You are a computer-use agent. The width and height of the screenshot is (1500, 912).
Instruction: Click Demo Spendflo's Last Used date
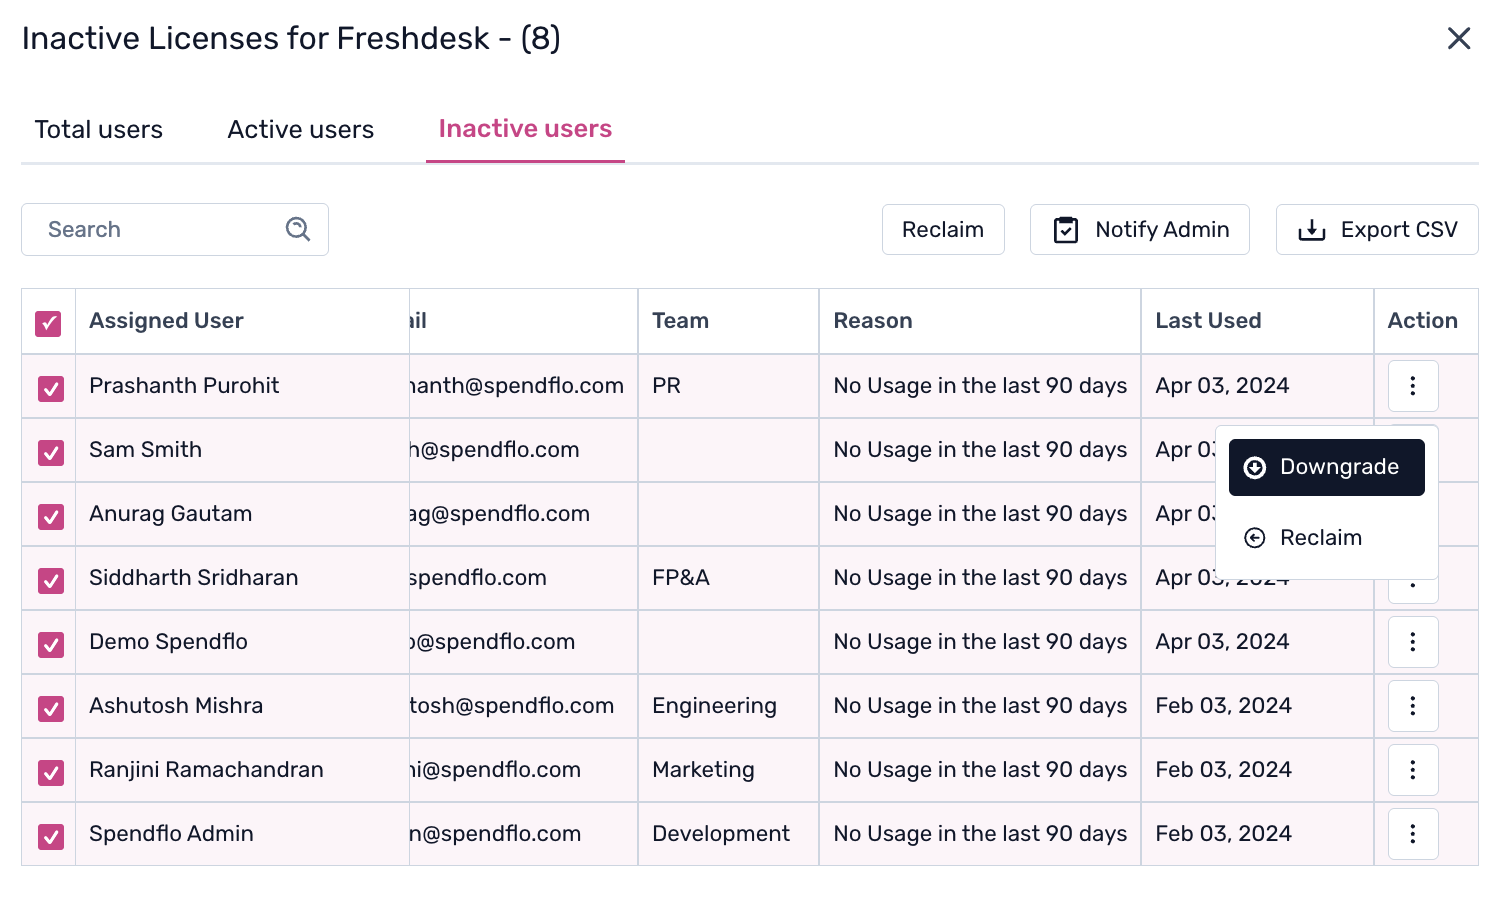(x=1222, y=642)
